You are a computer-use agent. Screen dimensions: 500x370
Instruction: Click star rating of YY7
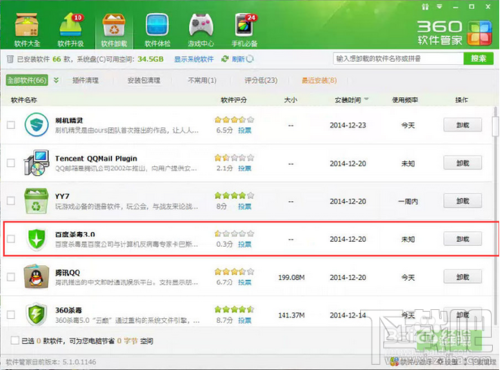pyautogui.click(x=234, y=195)
